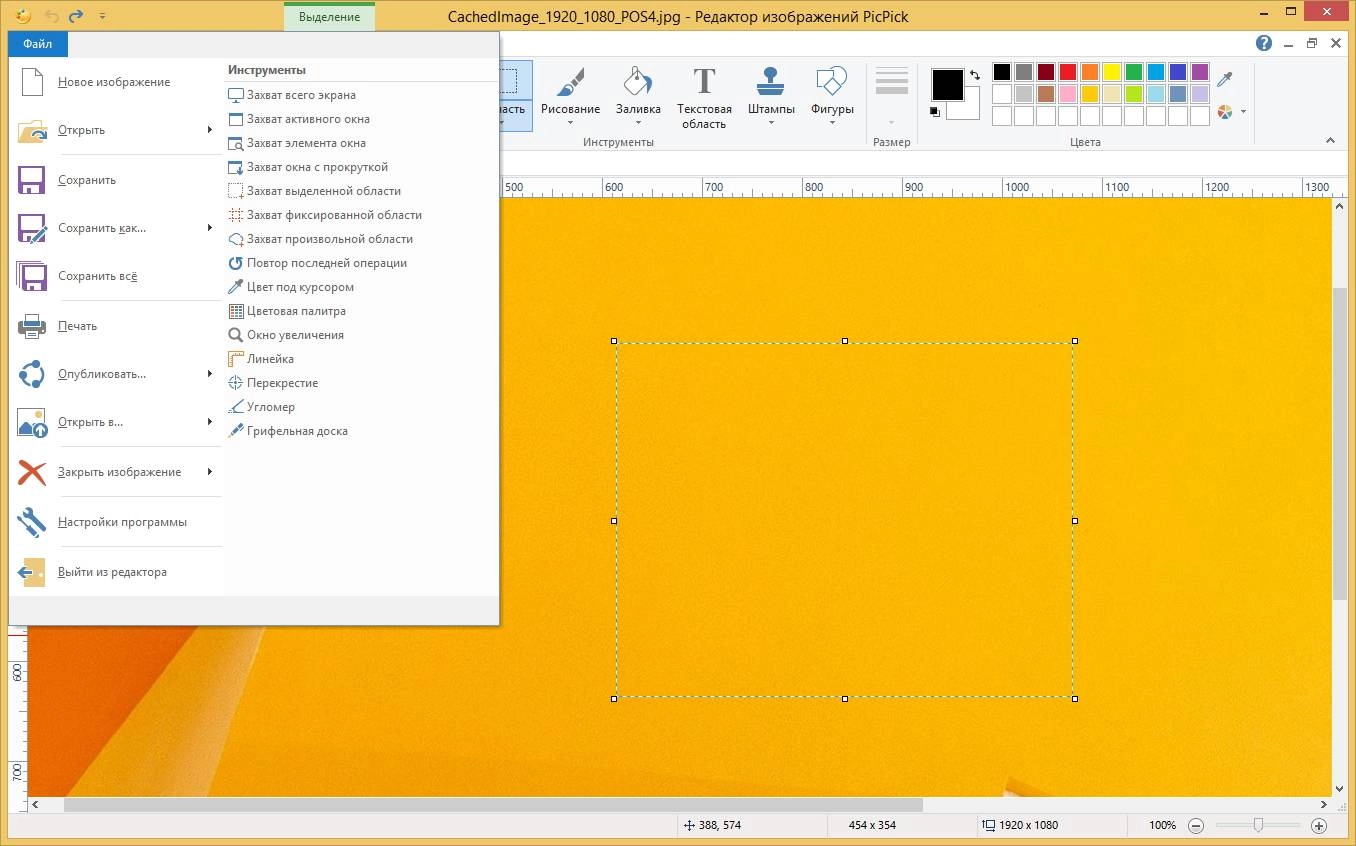The width and height of the screenshot is (1356, 846).
Task: Open dropdown arrow beside color wheel
Action: point(1244,112)
